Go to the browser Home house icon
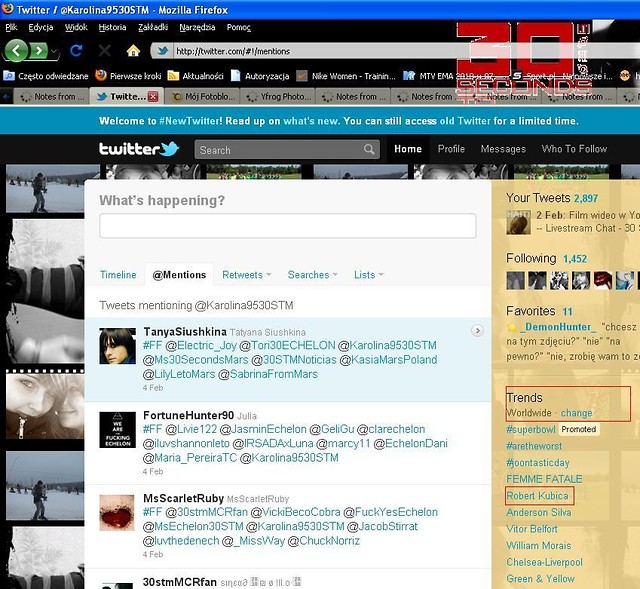 click(133, 51)
